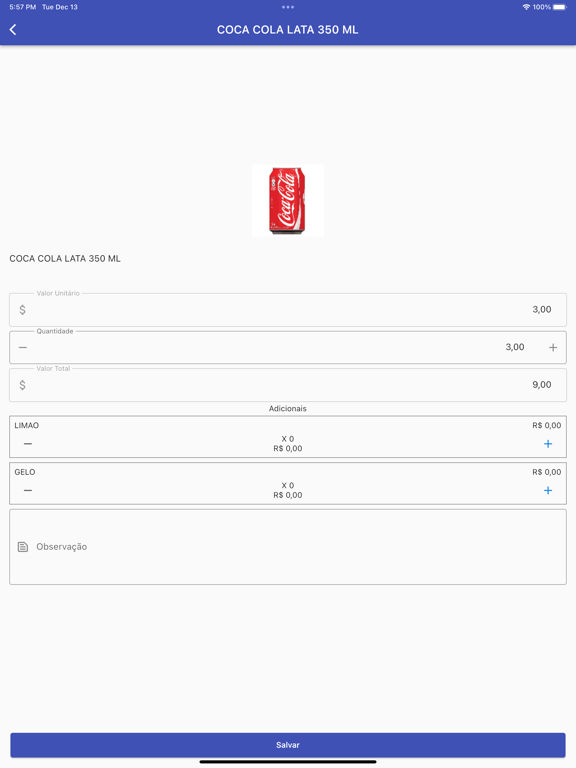Remove one LIMAO with minus icon
This screenshot has height=768, width=576.
pos(28,444)
